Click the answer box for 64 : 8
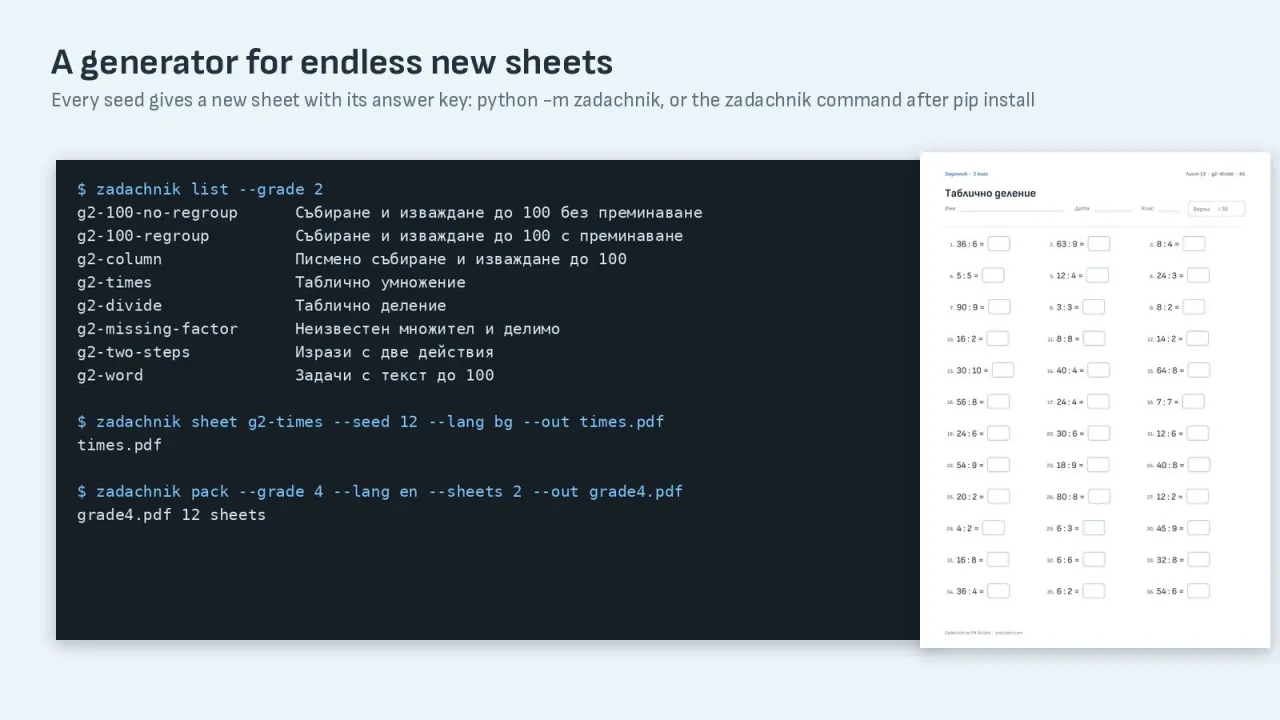Image resolution: width=1280 pixels, height=720 pixels. (x=1199, y=370)
